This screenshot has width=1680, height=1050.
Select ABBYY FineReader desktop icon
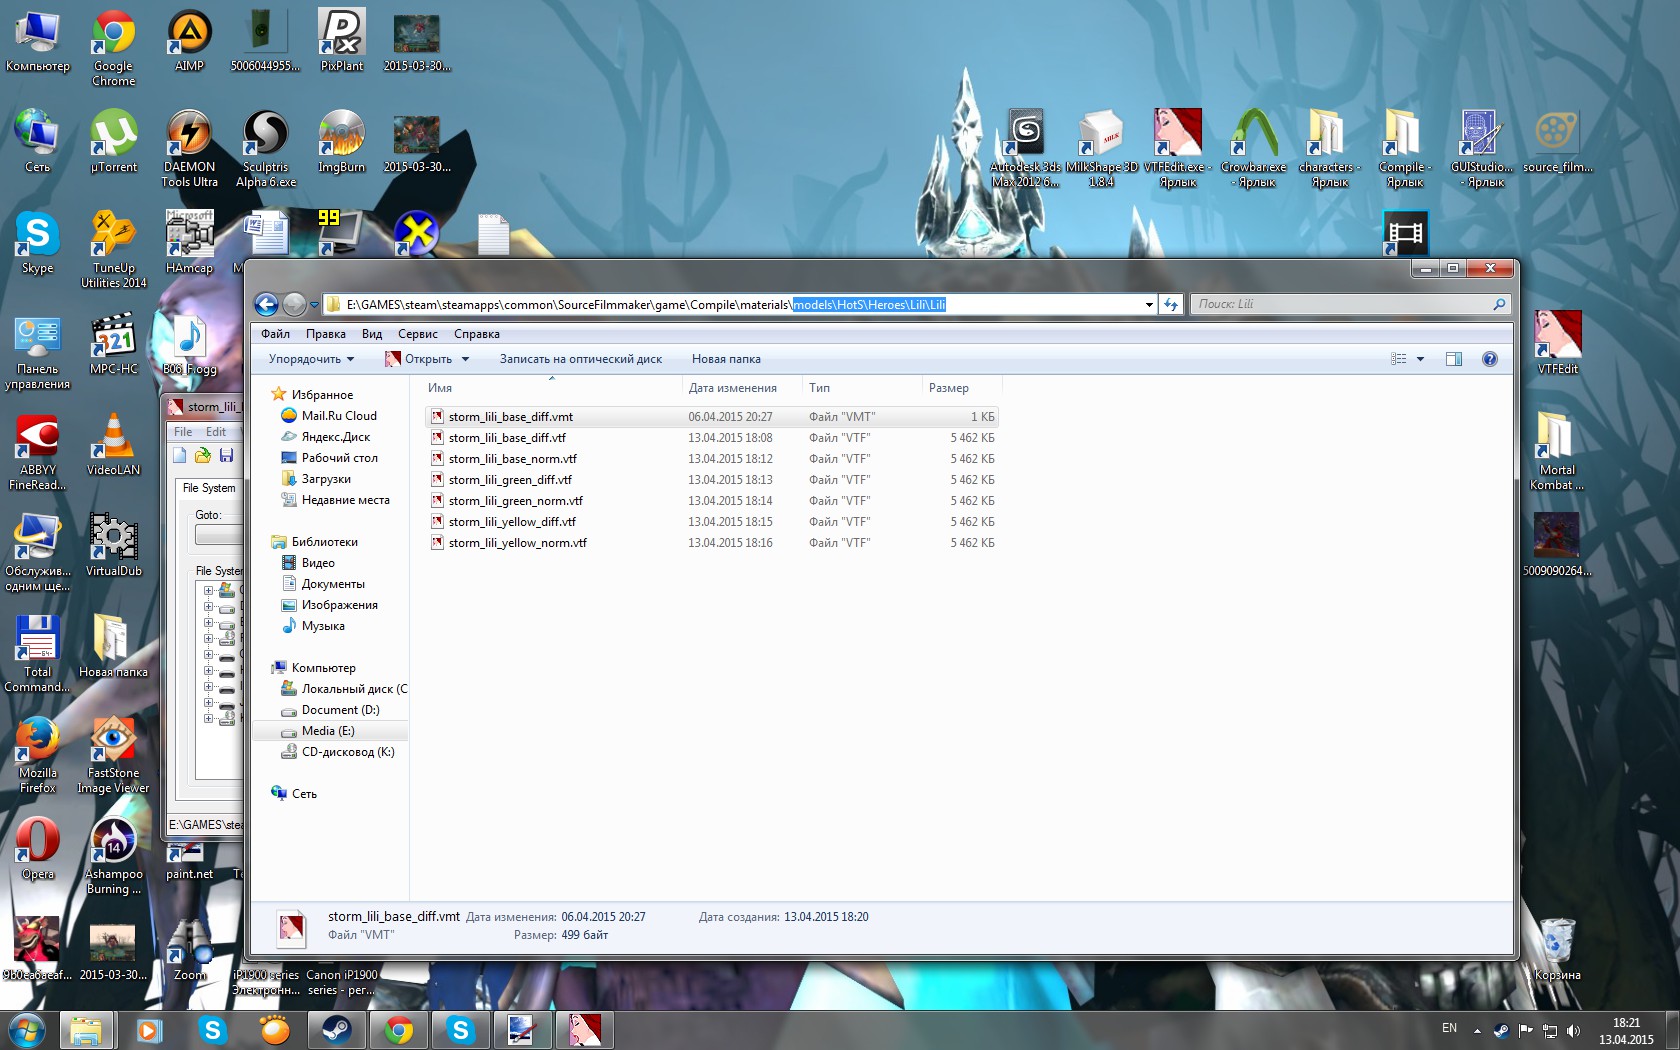coord(37,452)
